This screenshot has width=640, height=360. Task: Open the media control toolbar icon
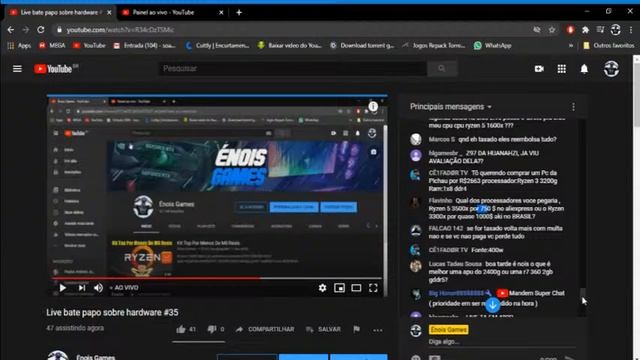coord(600,30)
